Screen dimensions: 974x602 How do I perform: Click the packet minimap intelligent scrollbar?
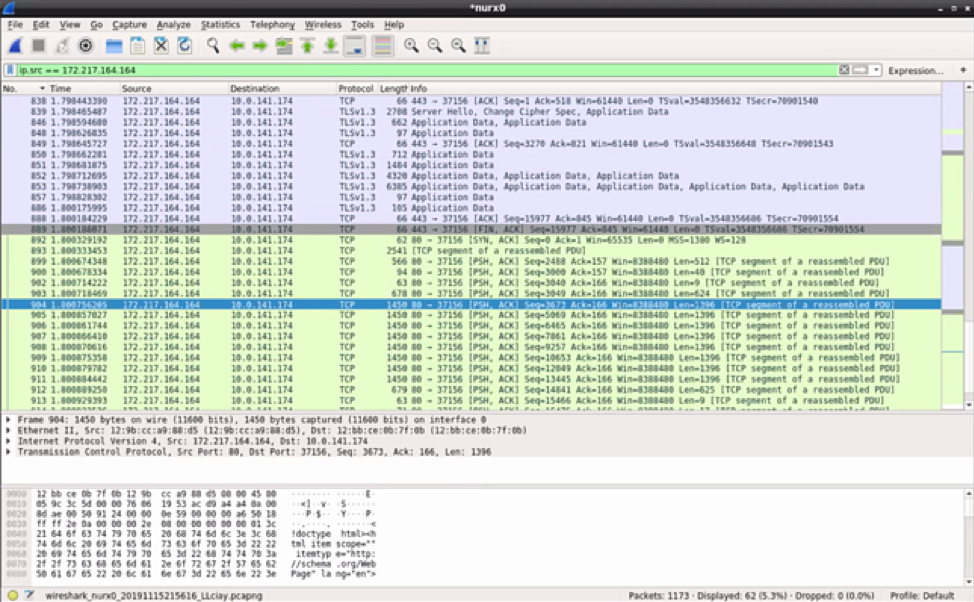[953, 245]
